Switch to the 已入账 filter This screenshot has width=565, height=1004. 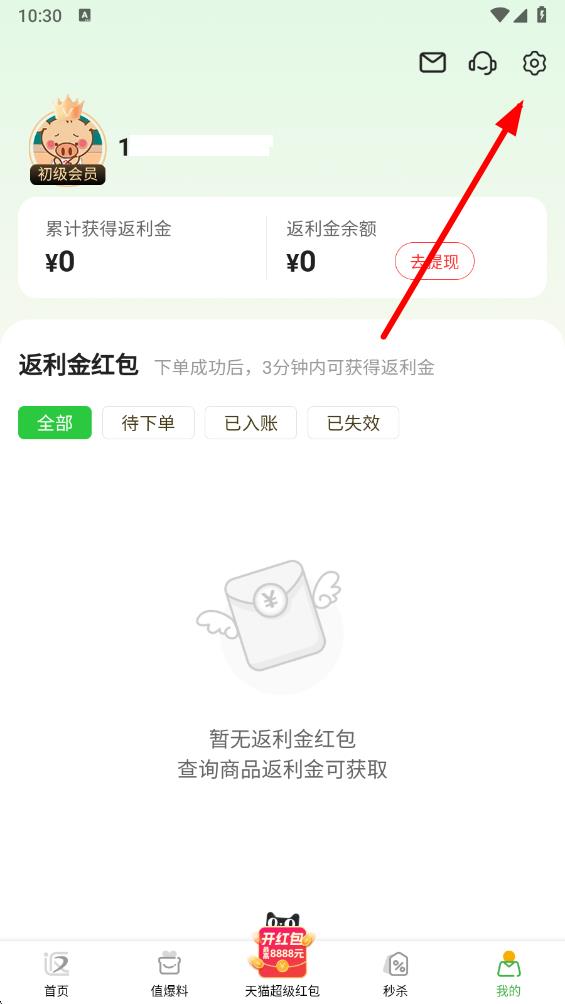(x=250, y=423)
